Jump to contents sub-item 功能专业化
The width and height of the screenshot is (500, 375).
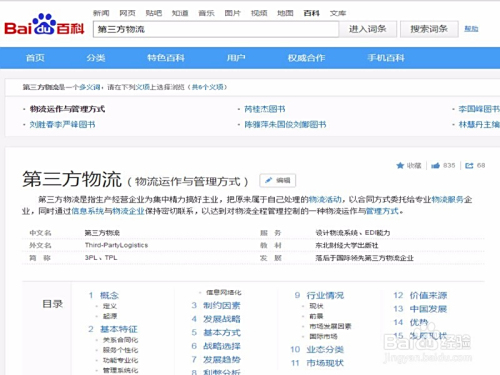(x=120, y=360)
